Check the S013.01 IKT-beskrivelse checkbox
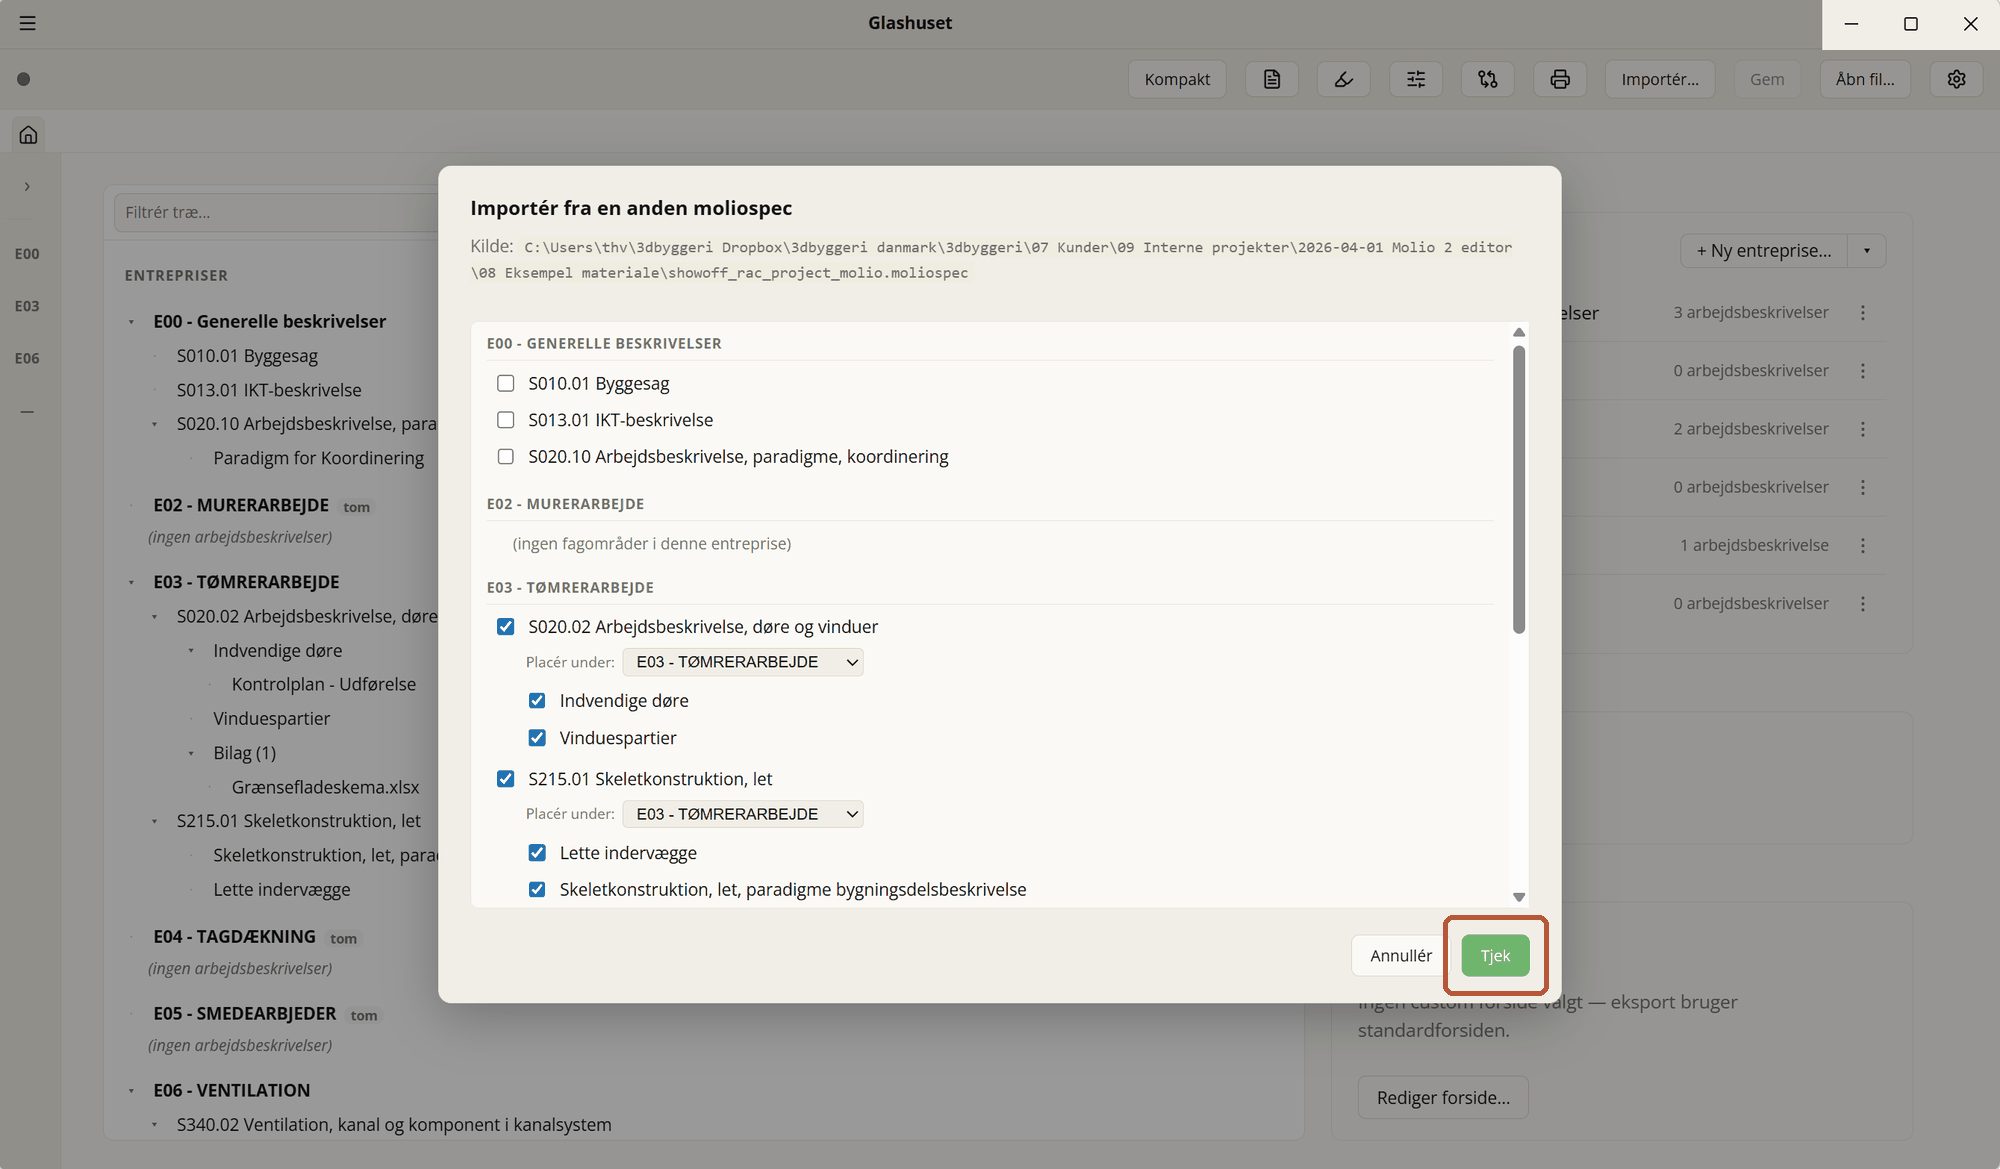Image resolution: width=2000 pixels, height=1169 pixels. point(506,420)
